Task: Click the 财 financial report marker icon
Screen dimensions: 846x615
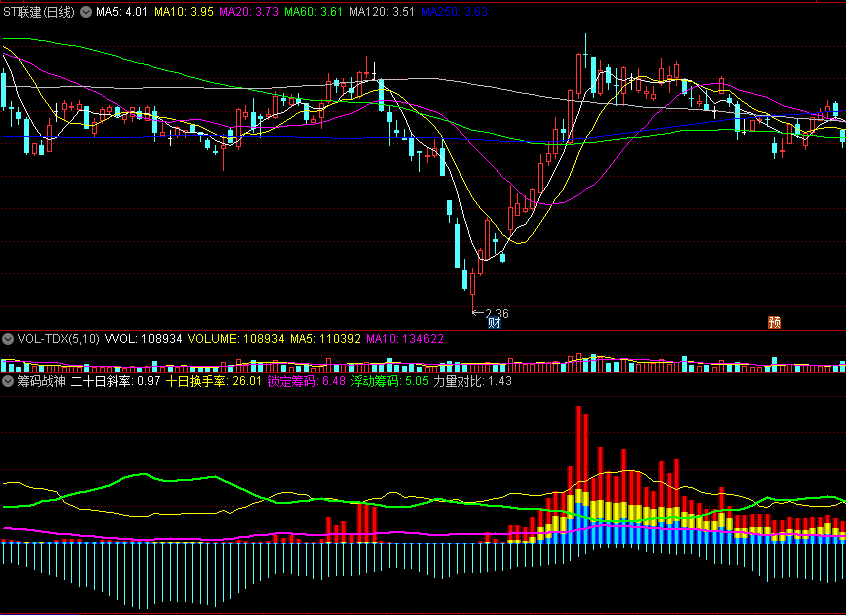Action: tap(494, 323)
